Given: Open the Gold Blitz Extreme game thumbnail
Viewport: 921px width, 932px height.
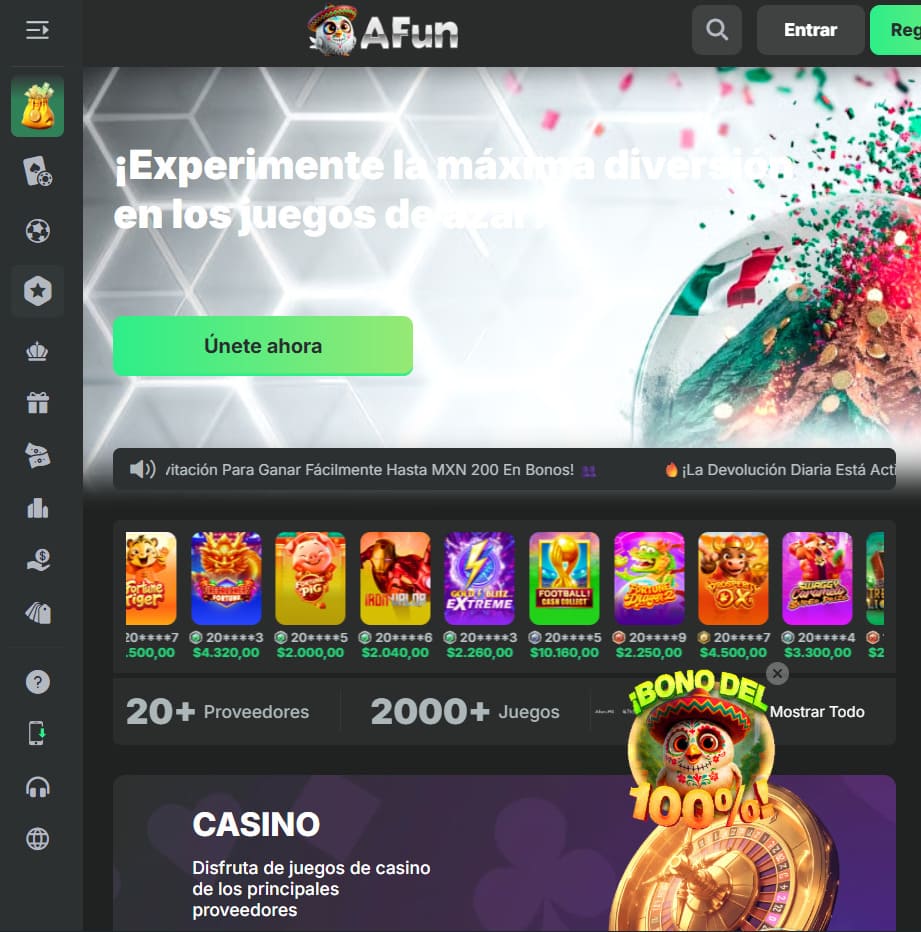Looking at the screenshot, I should (x=479, y=578).
